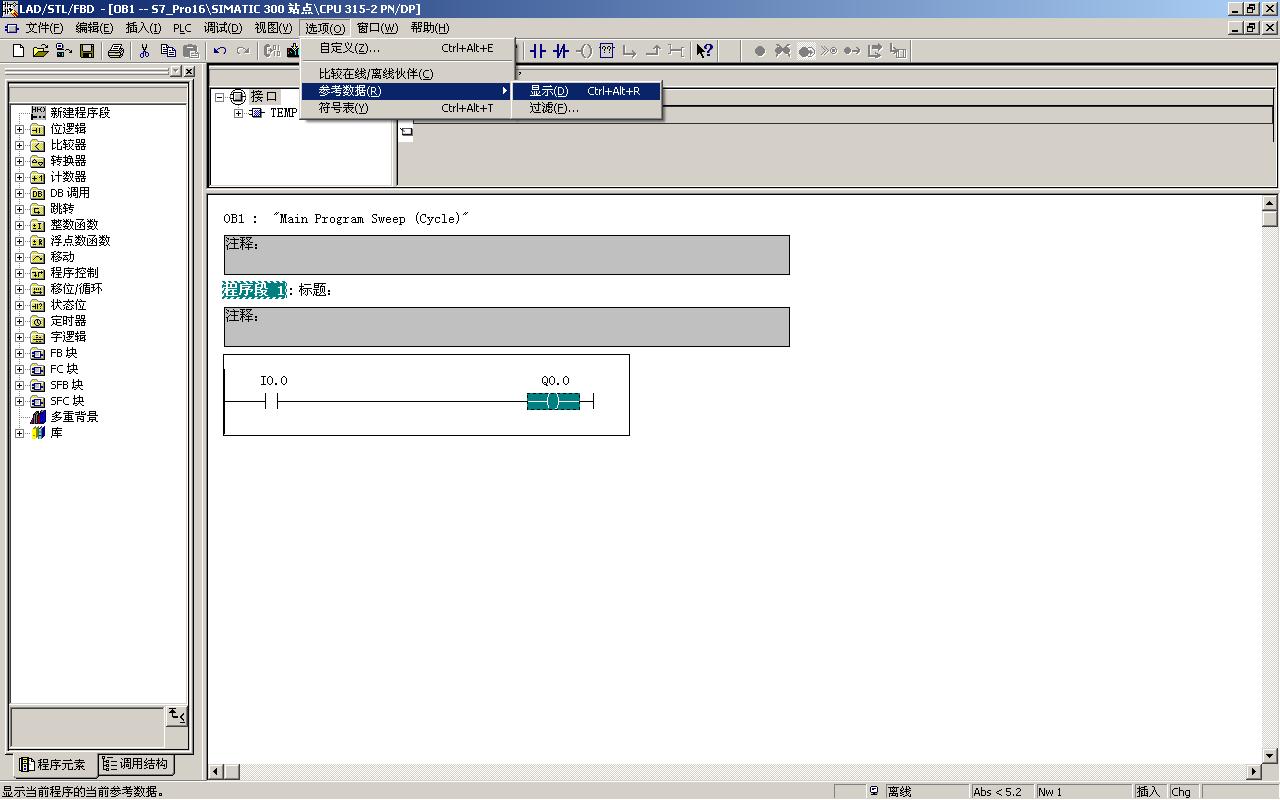Click the 程序段 1 network label
This screenshot has height=800, width=1280.
254,290
